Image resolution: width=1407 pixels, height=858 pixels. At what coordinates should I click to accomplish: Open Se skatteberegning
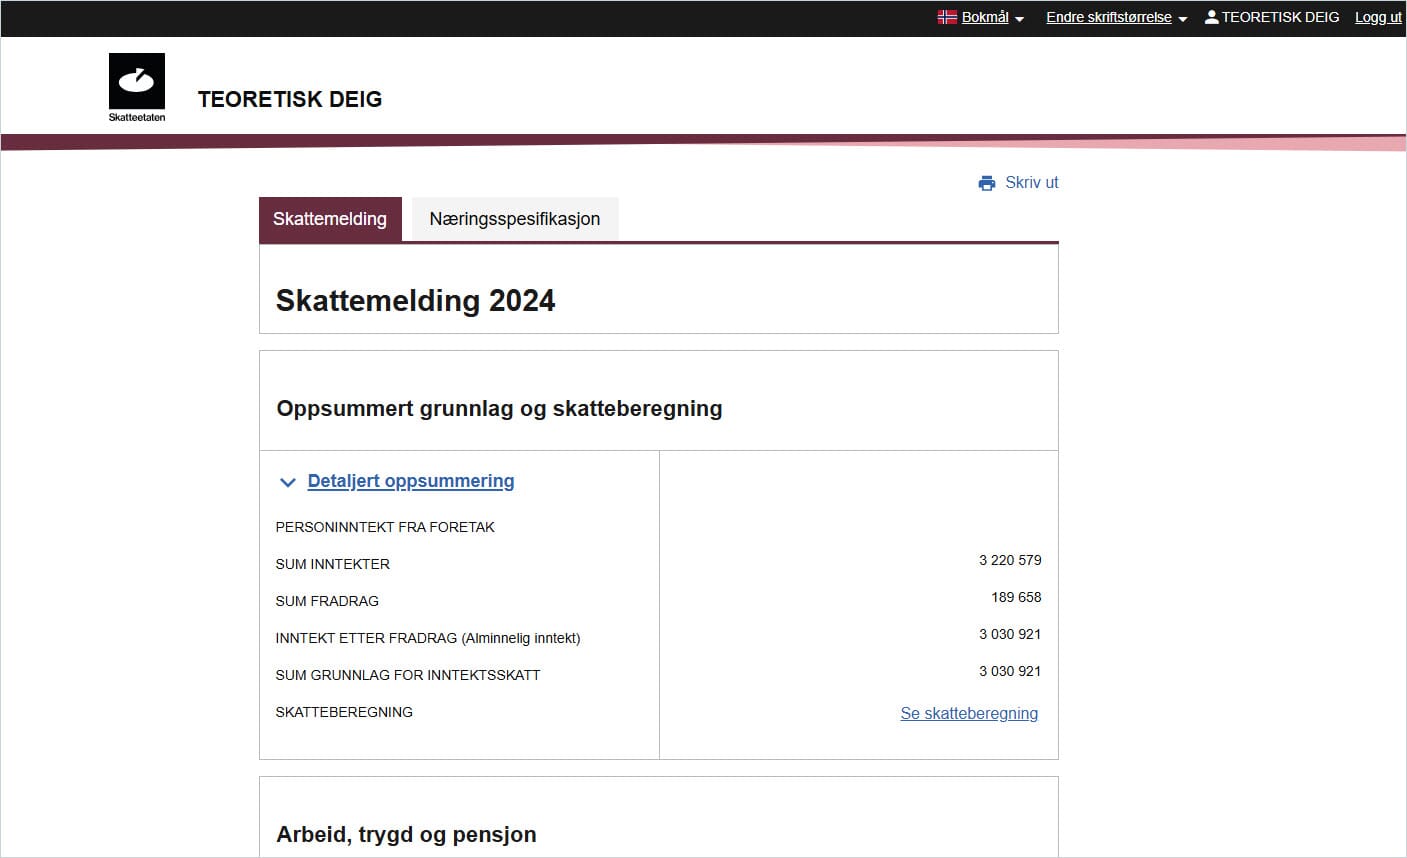click(968, 713)
